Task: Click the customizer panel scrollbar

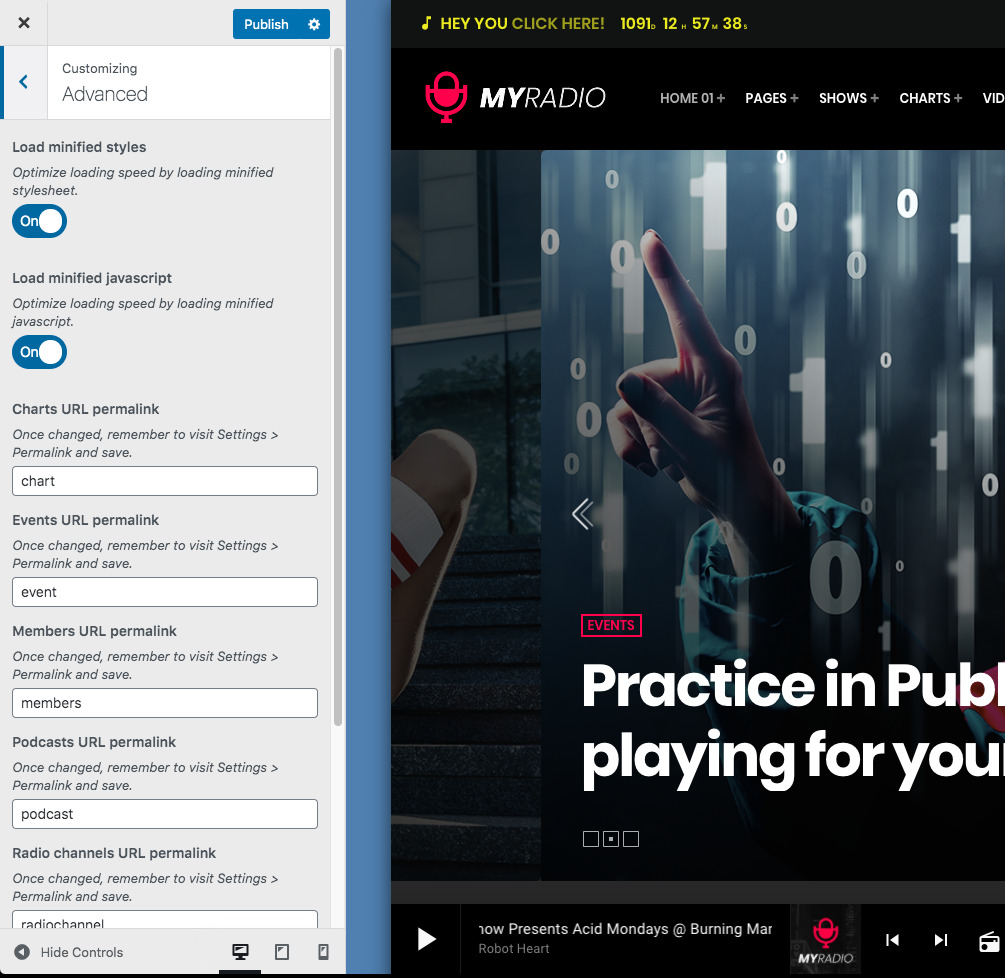Action: [338, 387]
